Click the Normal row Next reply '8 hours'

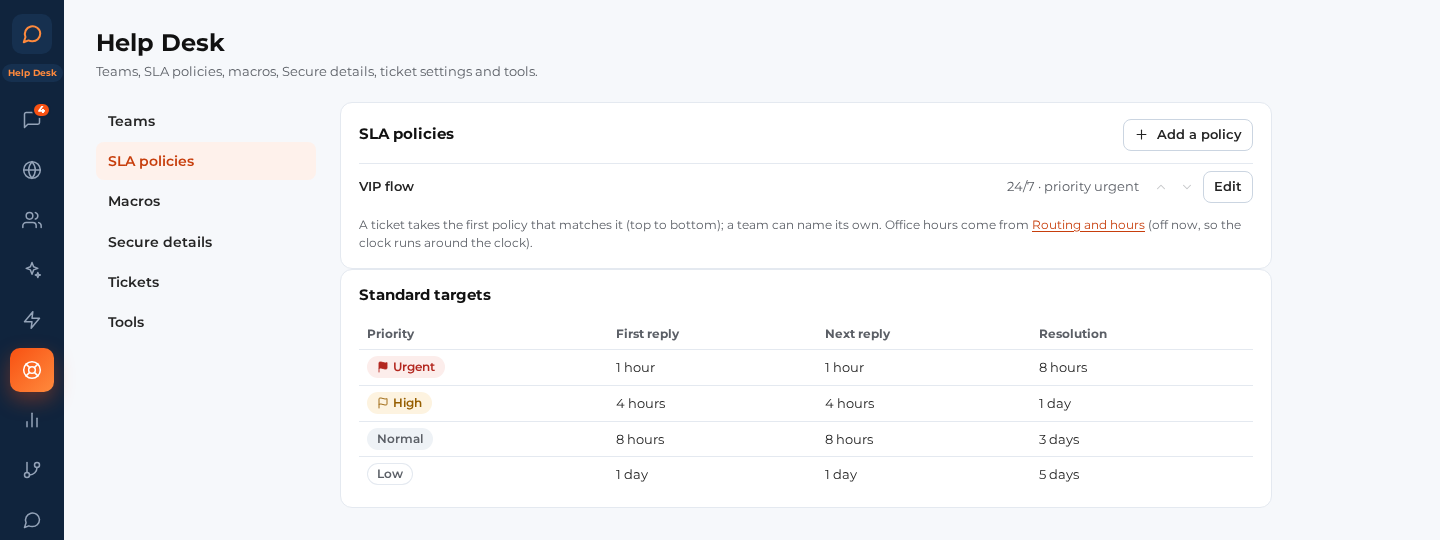pyautogui.click(x=849, y=439)
